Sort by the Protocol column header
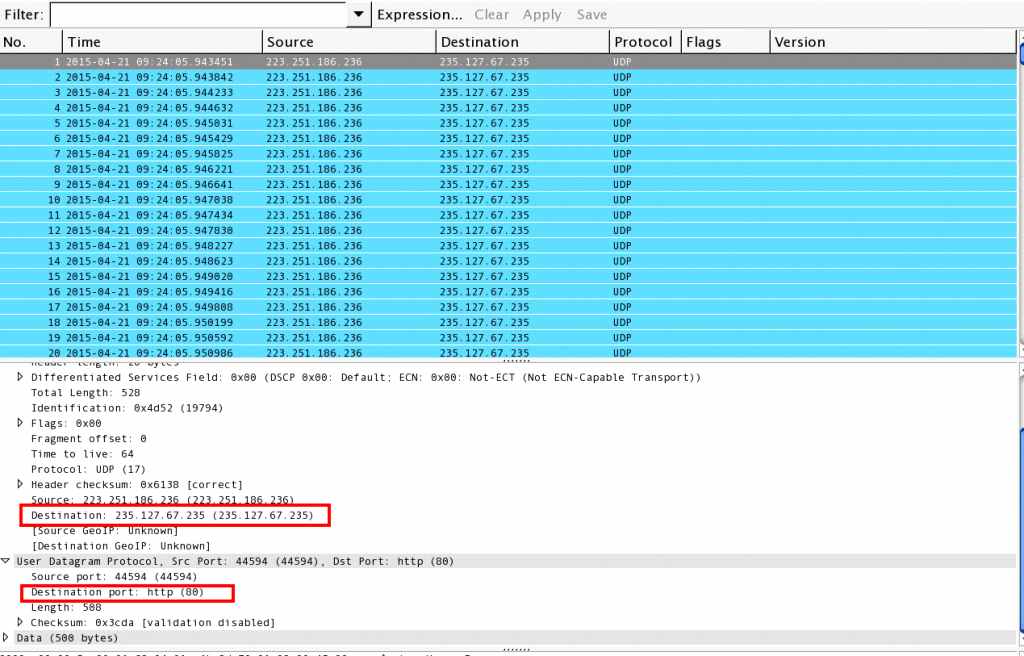The height and width of the screenshot is (656, 1024). [x=645, y=42]
